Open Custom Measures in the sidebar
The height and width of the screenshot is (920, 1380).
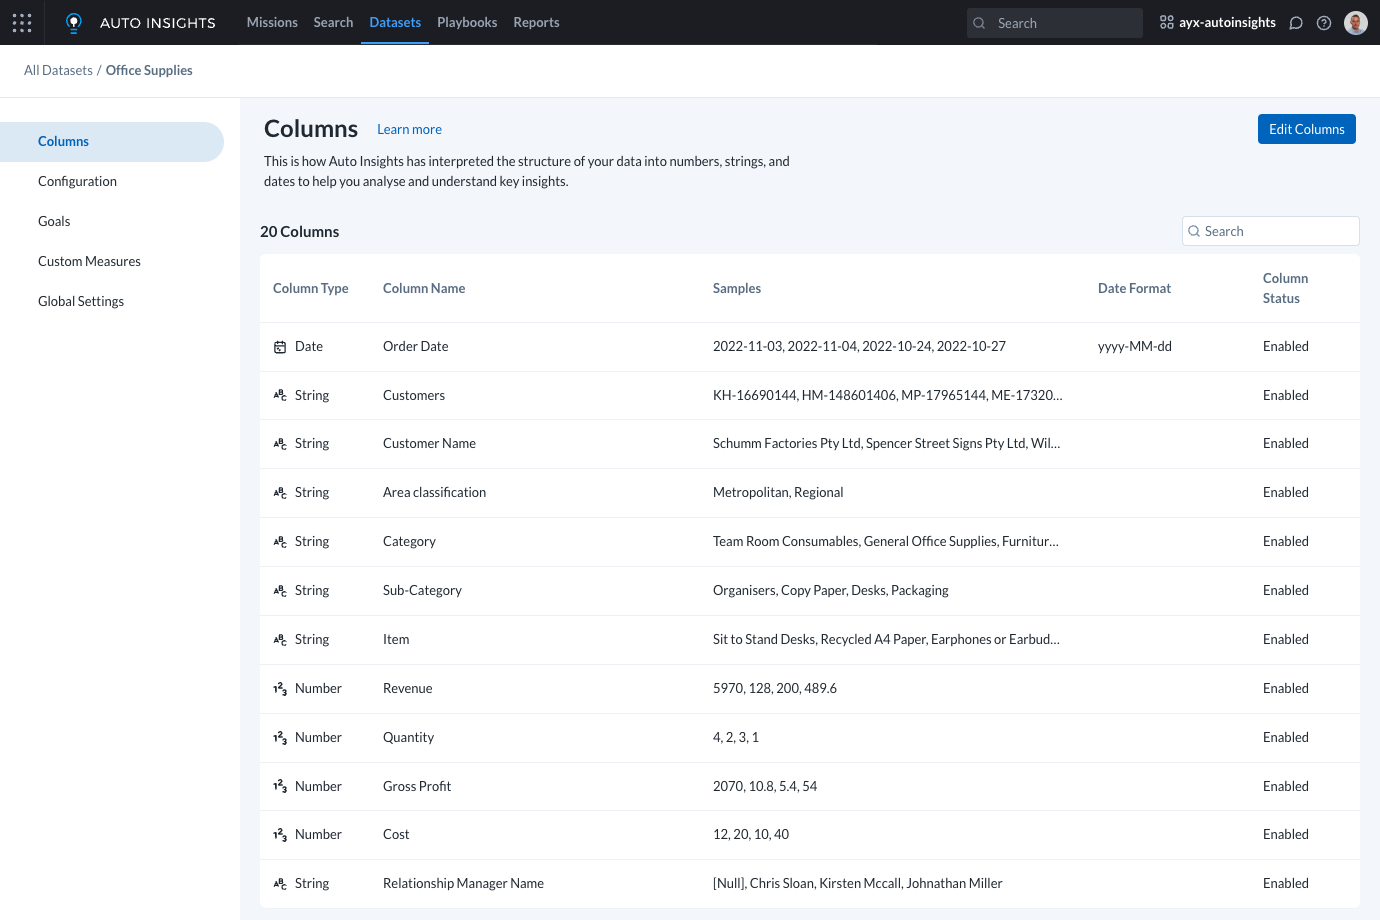(89, 261)
